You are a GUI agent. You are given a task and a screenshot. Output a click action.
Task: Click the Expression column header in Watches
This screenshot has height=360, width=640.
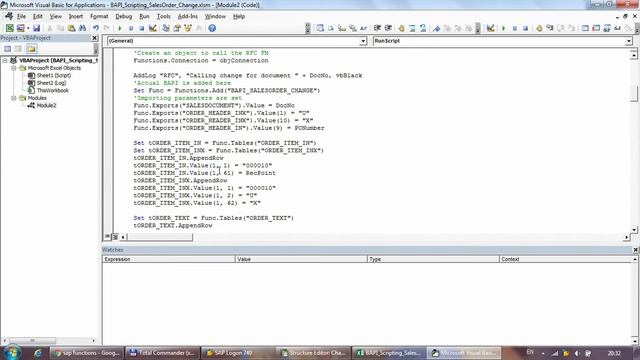169,259
